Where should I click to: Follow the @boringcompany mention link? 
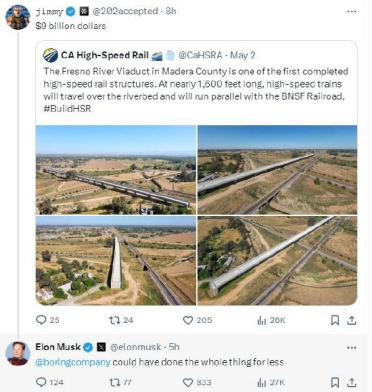click(x=73, y=362)
